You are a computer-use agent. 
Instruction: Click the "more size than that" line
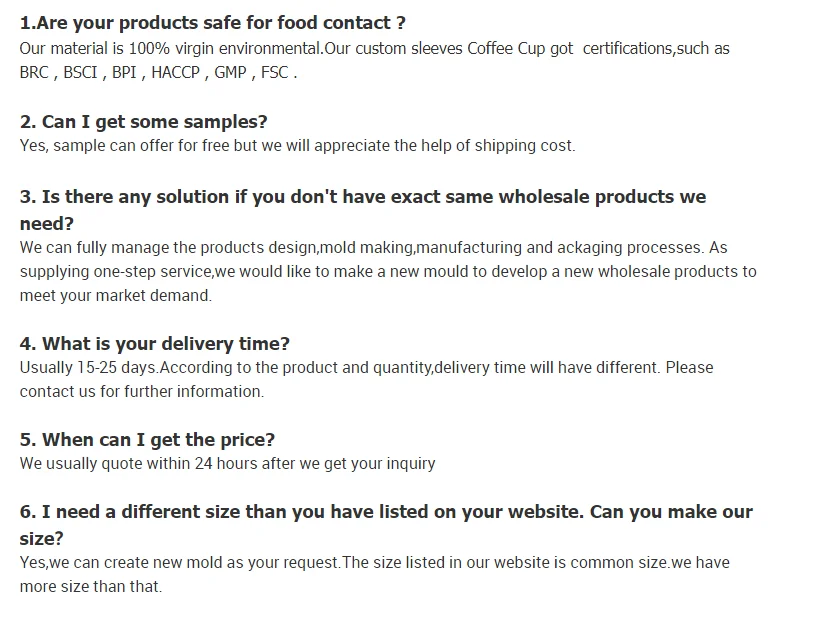(x=90, y=587)
